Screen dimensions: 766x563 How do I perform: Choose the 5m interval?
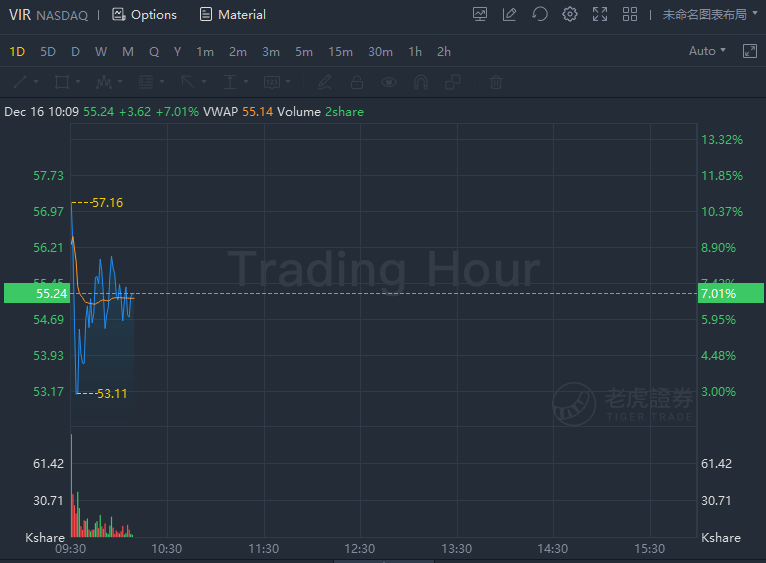click(x=304, y=51)
